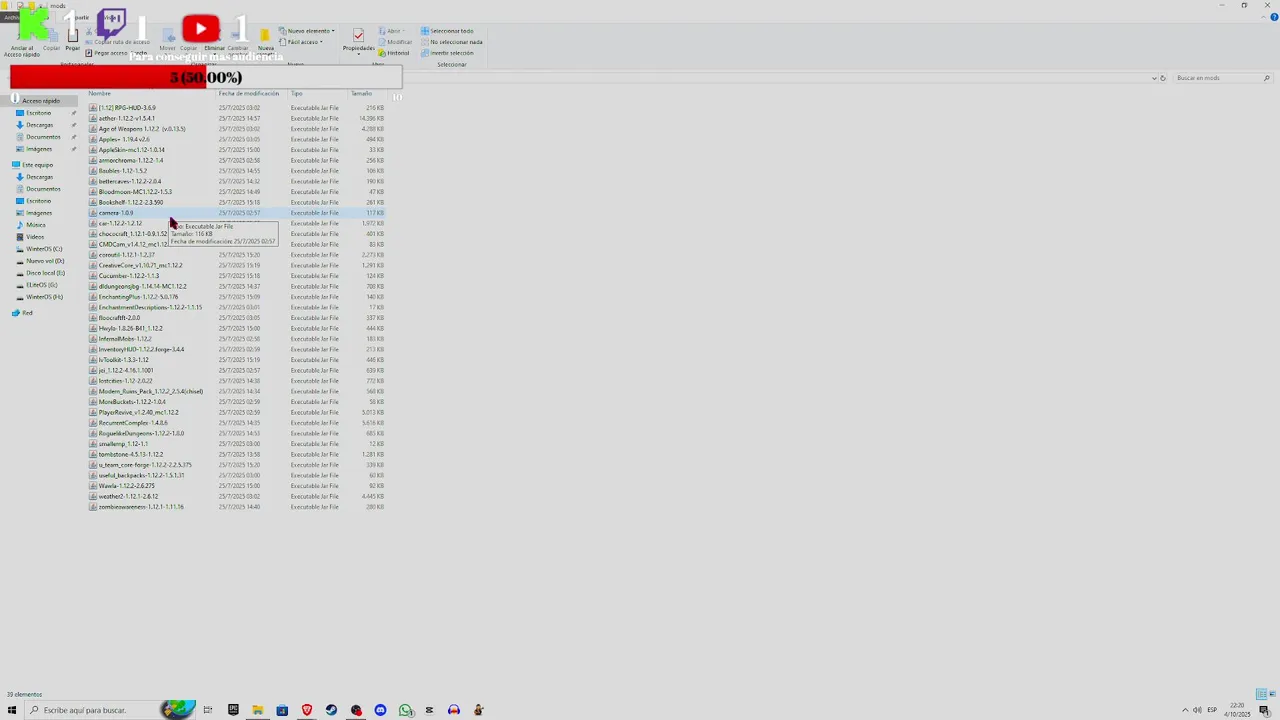Select Acceso rápido in navigation pane
Viewport: 1280px width, 720px height.
pyautogui.click(x=41, y=101)
